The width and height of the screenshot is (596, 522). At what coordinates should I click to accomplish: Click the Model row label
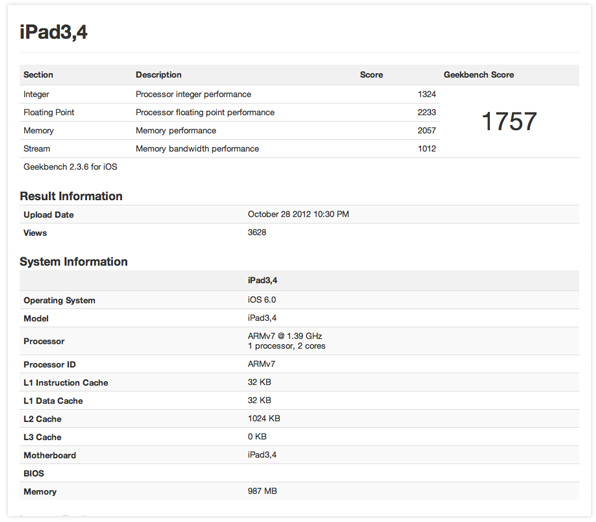pos(36,319)
